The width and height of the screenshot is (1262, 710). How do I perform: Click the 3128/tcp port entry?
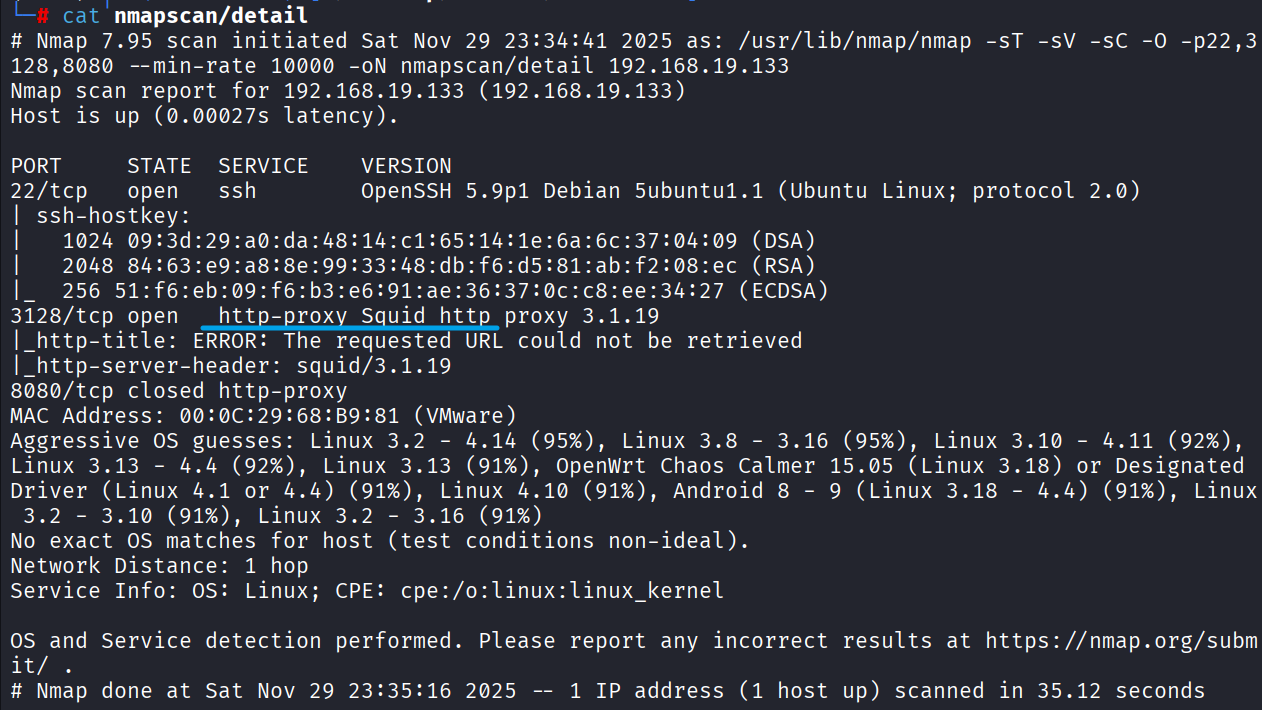point(62,316)
